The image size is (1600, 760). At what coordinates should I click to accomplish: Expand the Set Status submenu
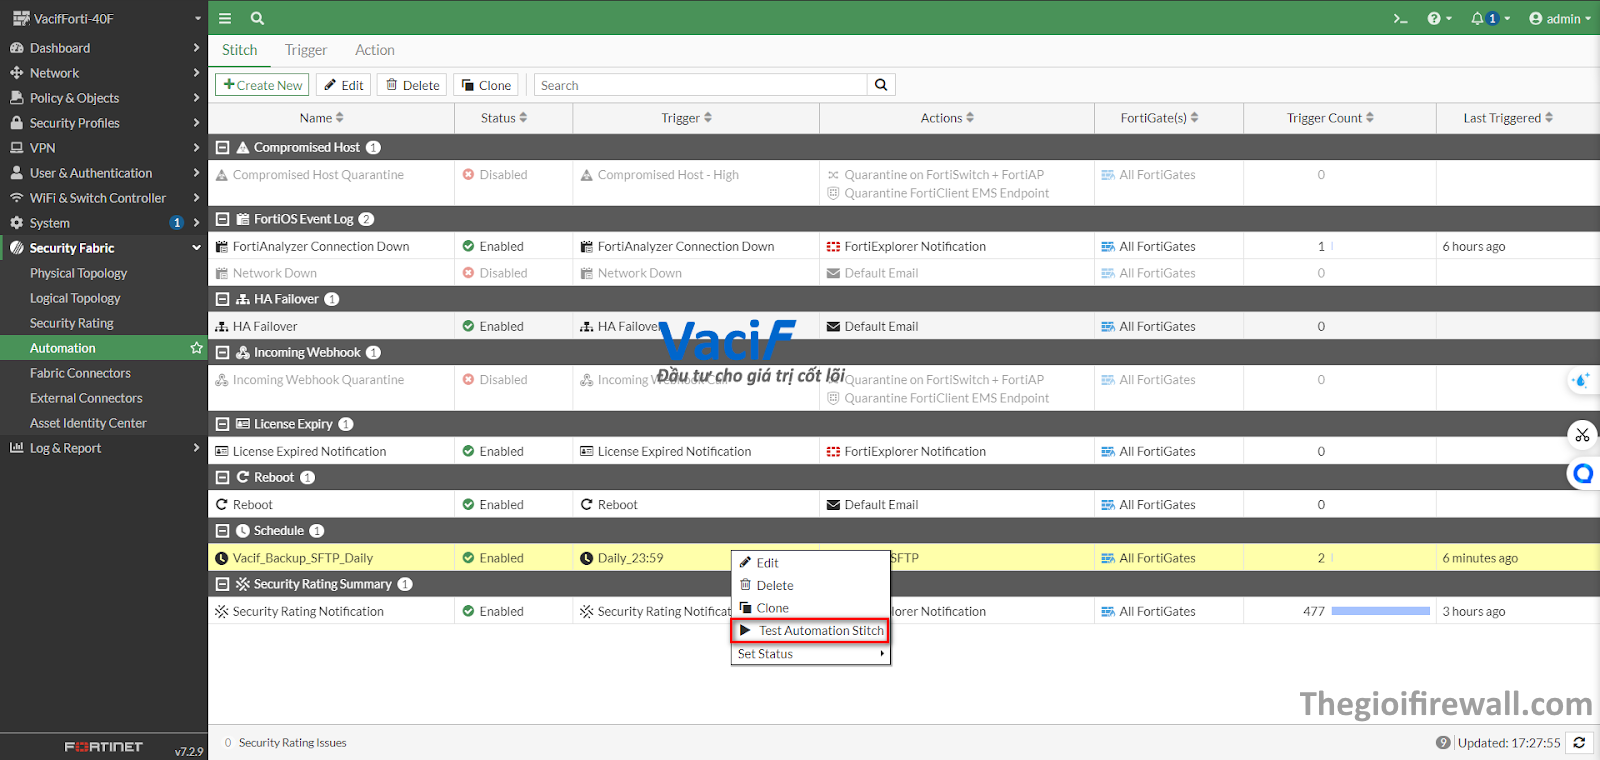810,654
